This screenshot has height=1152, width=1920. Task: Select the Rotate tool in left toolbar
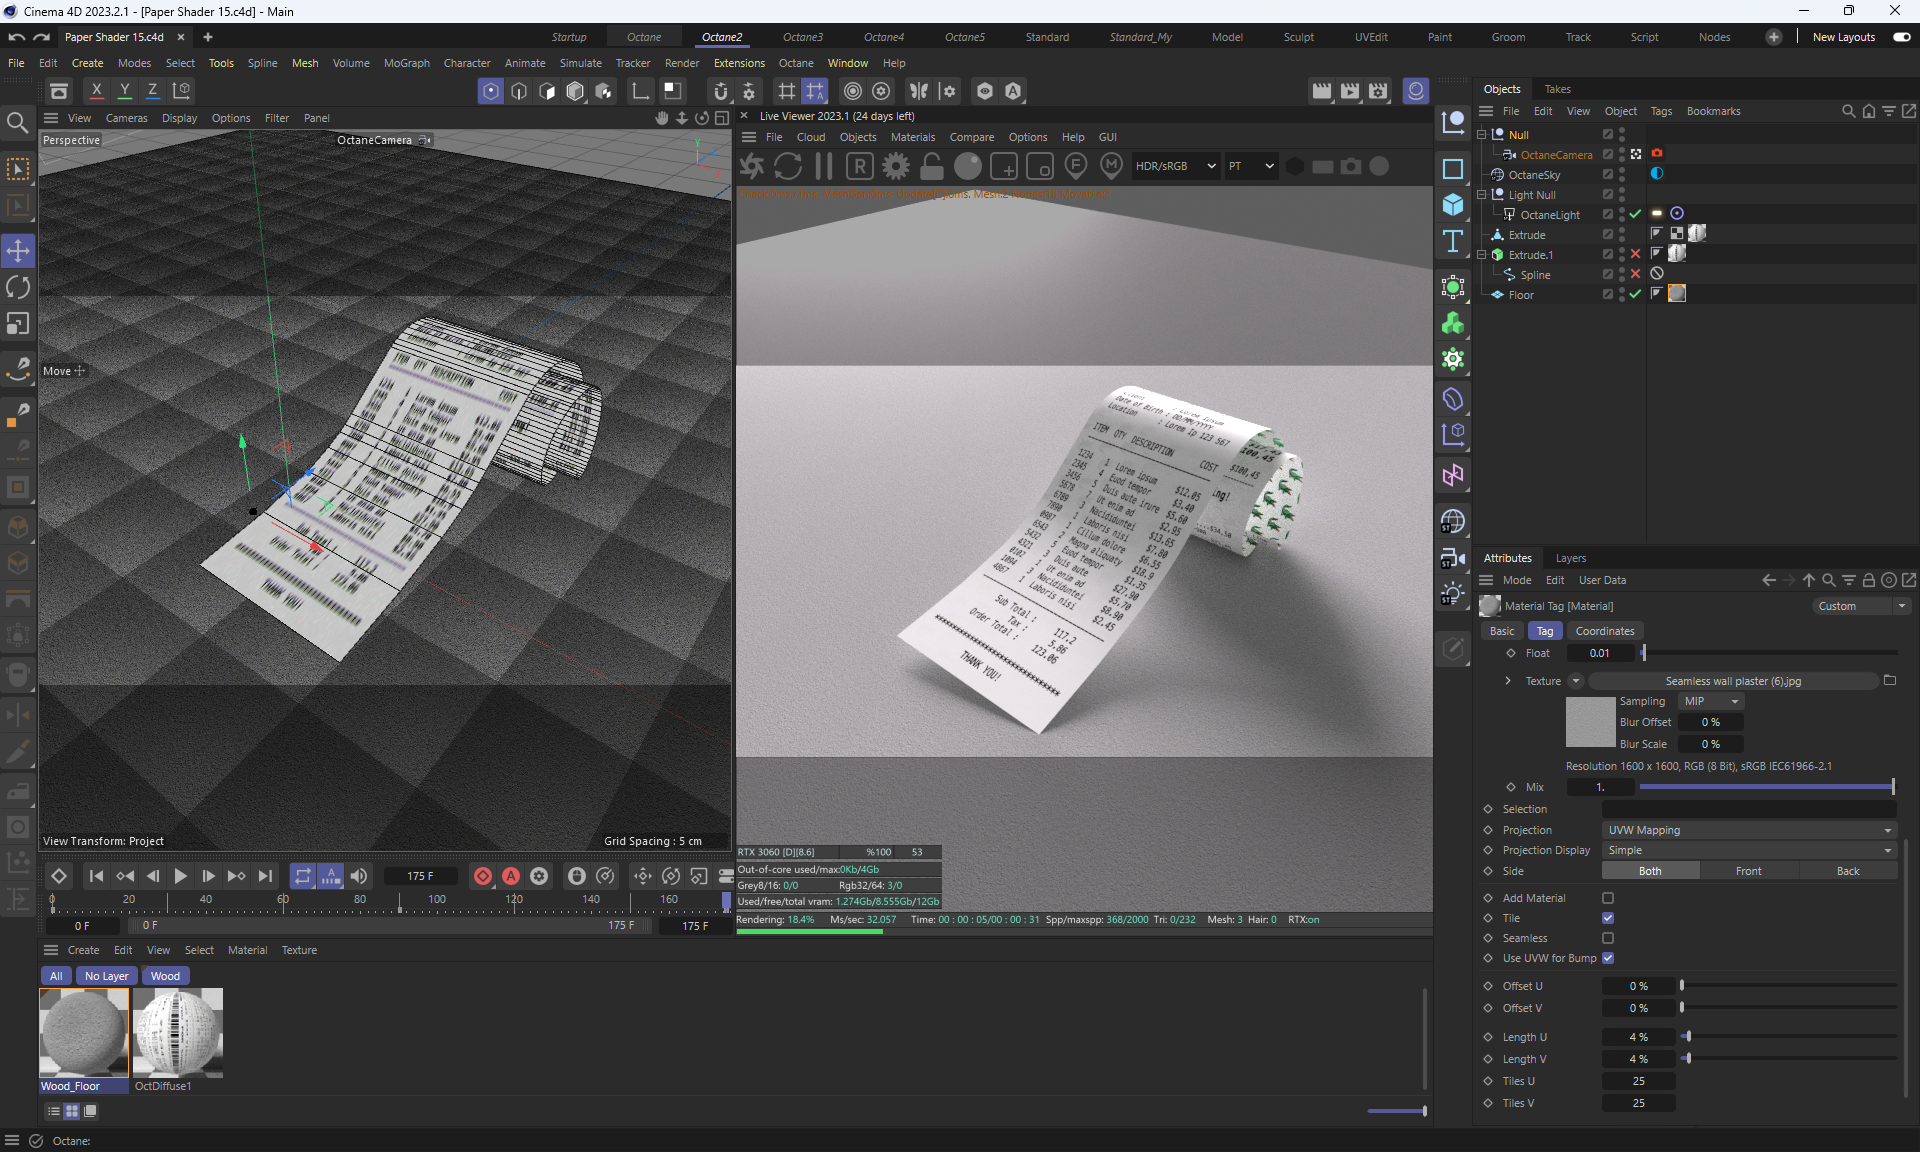pyautogui.click(x=18, y=287)
